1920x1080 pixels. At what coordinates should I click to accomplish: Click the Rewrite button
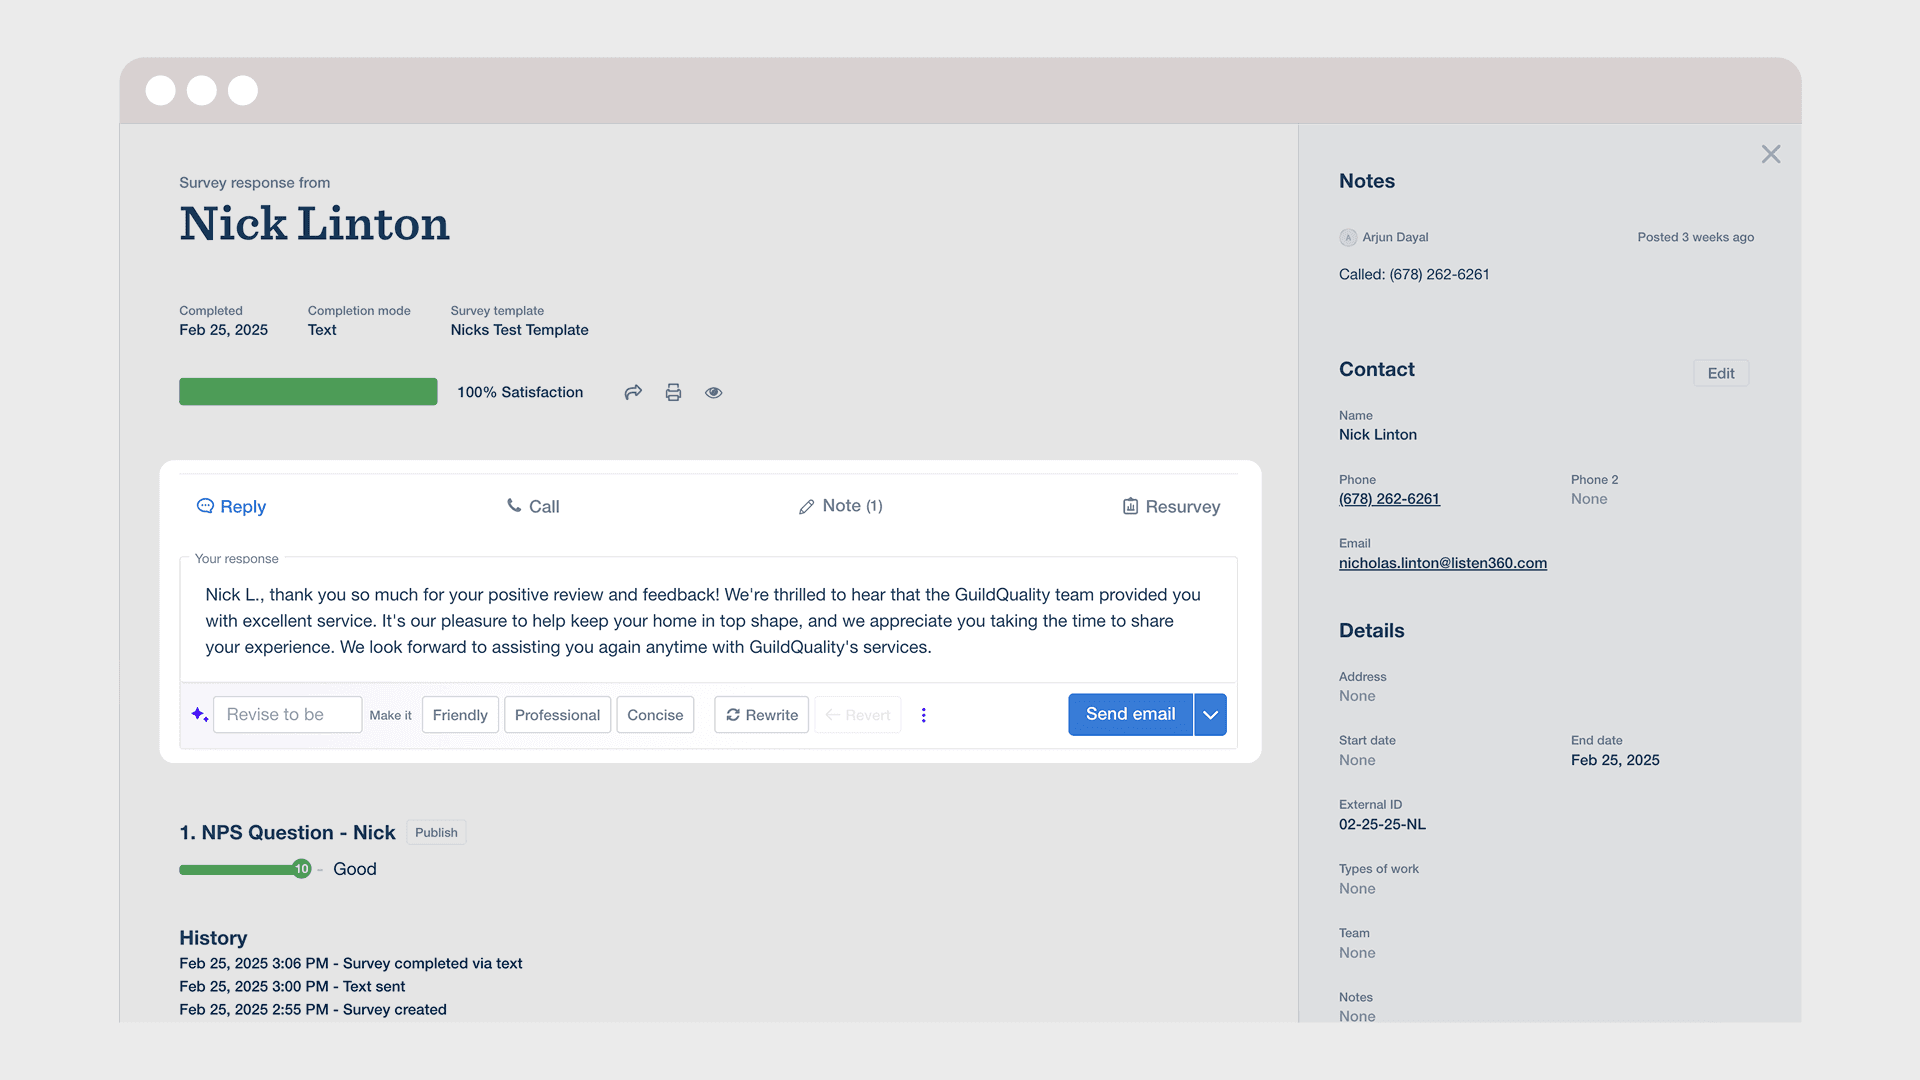point(761,715)
